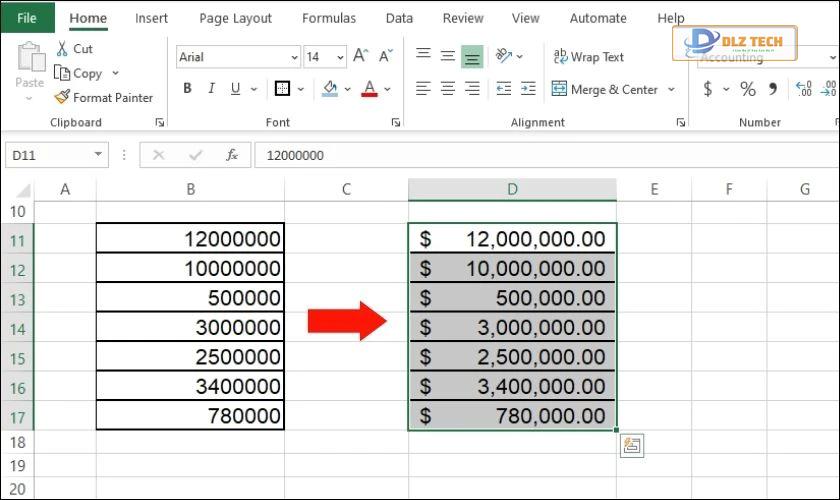This screenshot has height=500, width=840.
Task: Open Clipboard group dialog launcher
Action: click(160, 123)
